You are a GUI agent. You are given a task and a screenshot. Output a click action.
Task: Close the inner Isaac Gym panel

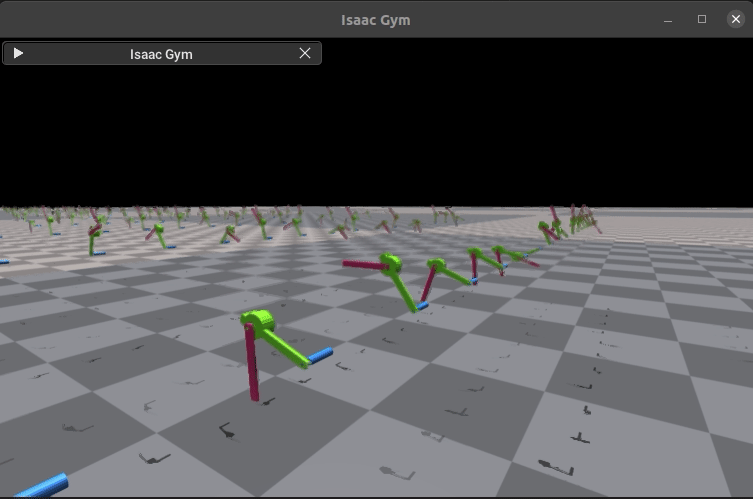[x=305, y=53]
